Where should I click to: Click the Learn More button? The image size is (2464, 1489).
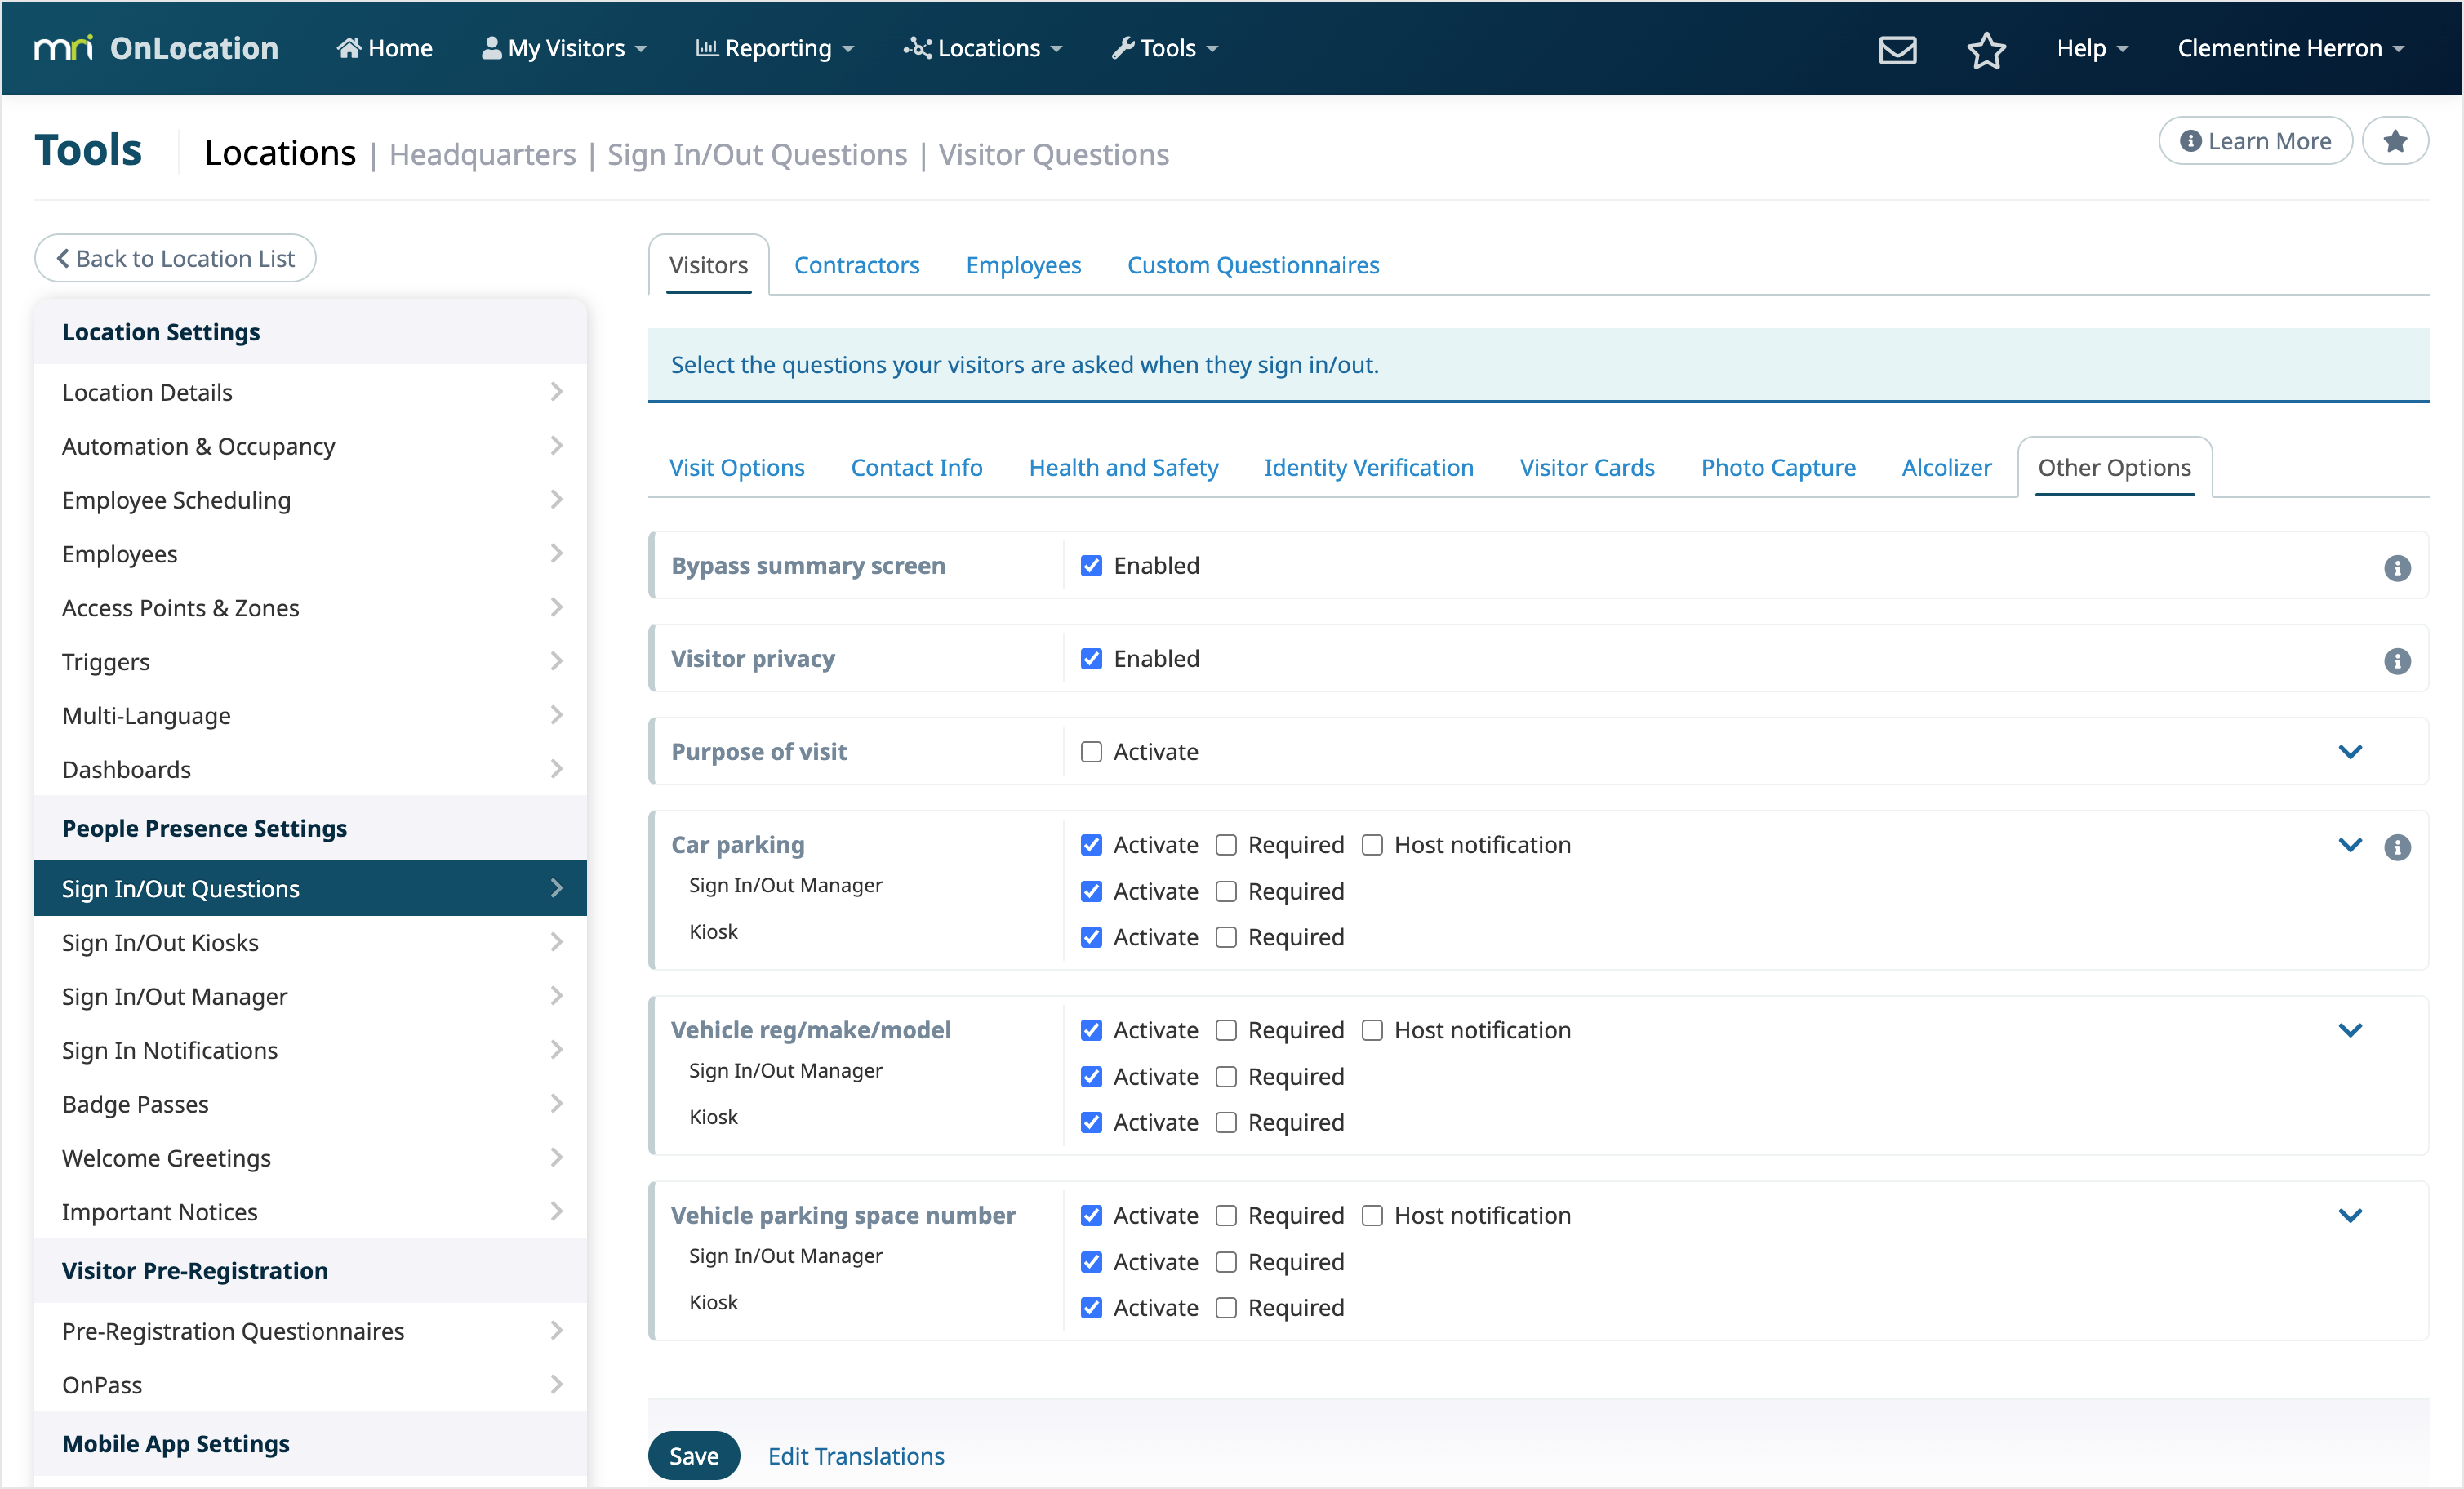coord(2254,141)
